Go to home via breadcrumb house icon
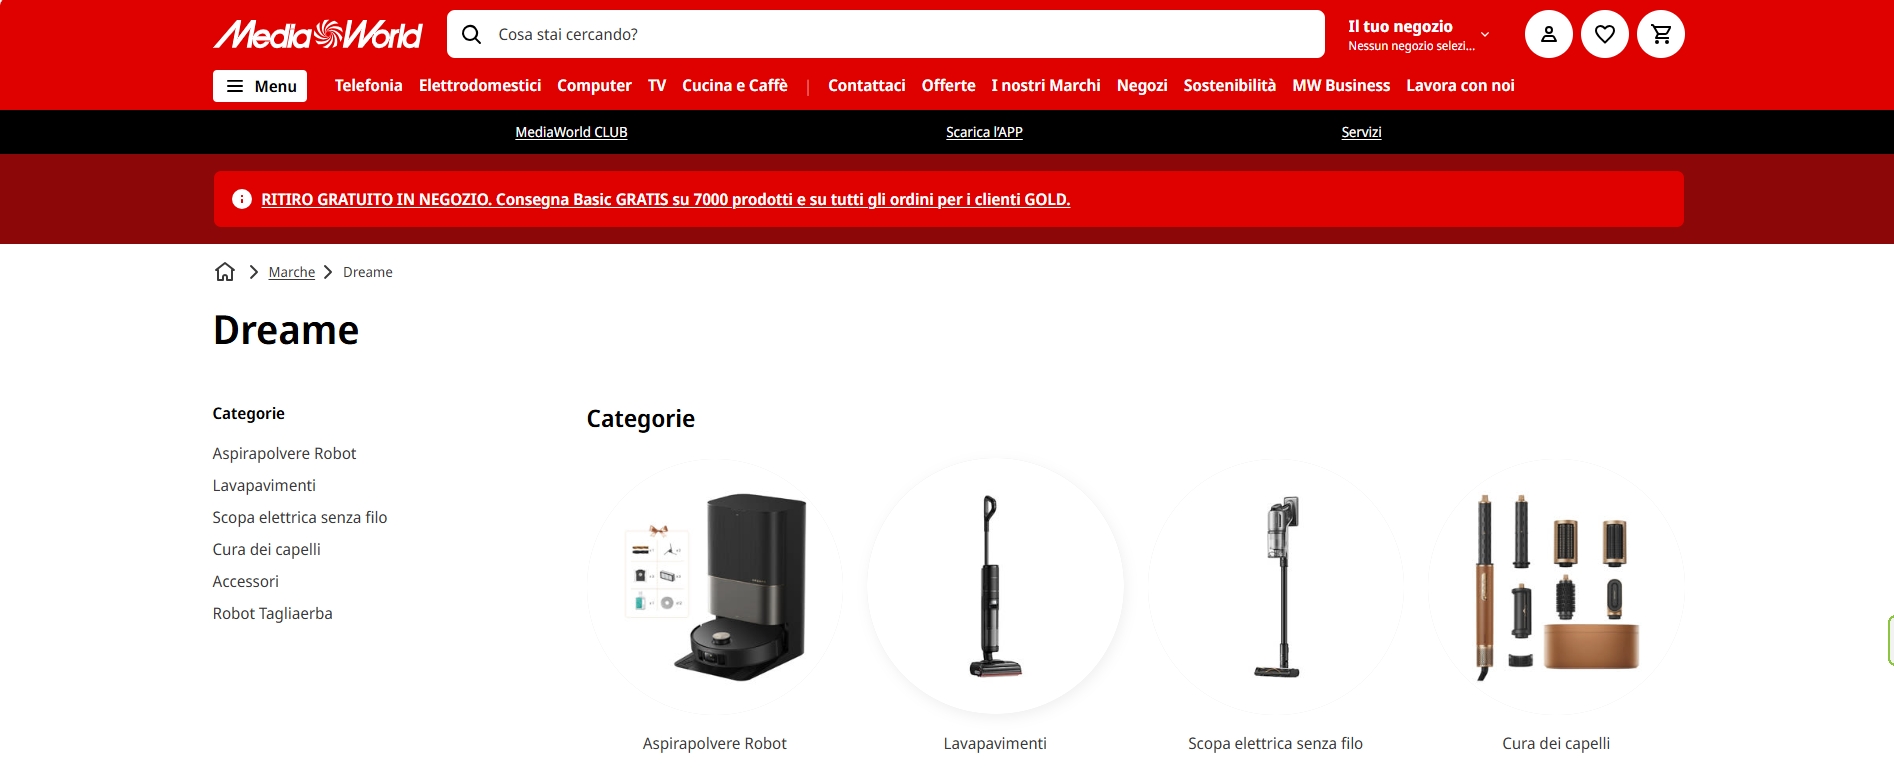Image resolution: width=1894 pixels, height=779 pixels. 225,272
